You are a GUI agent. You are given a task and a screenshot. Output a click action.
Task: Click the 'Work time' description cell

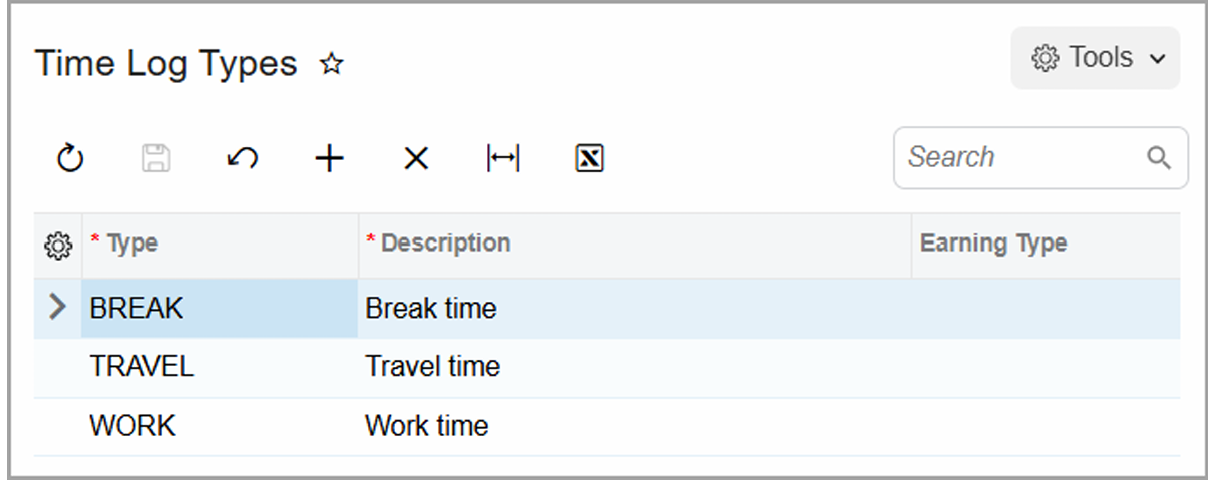(427, 426)
